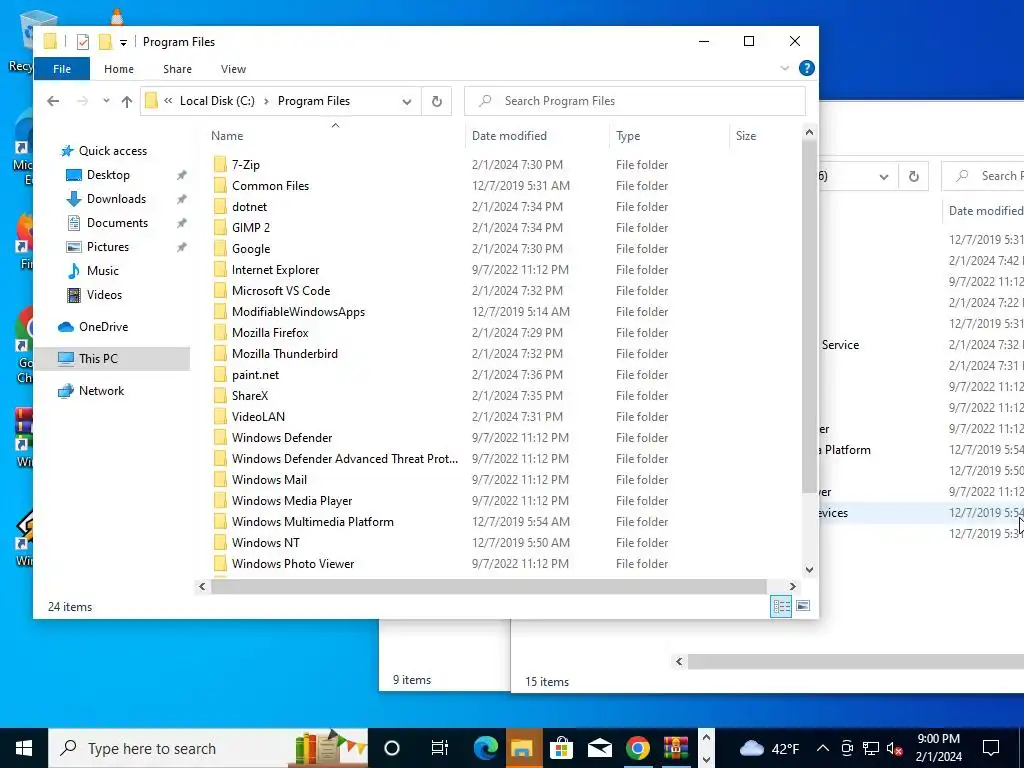Open Music in the navigation pane

coord(103,270)
